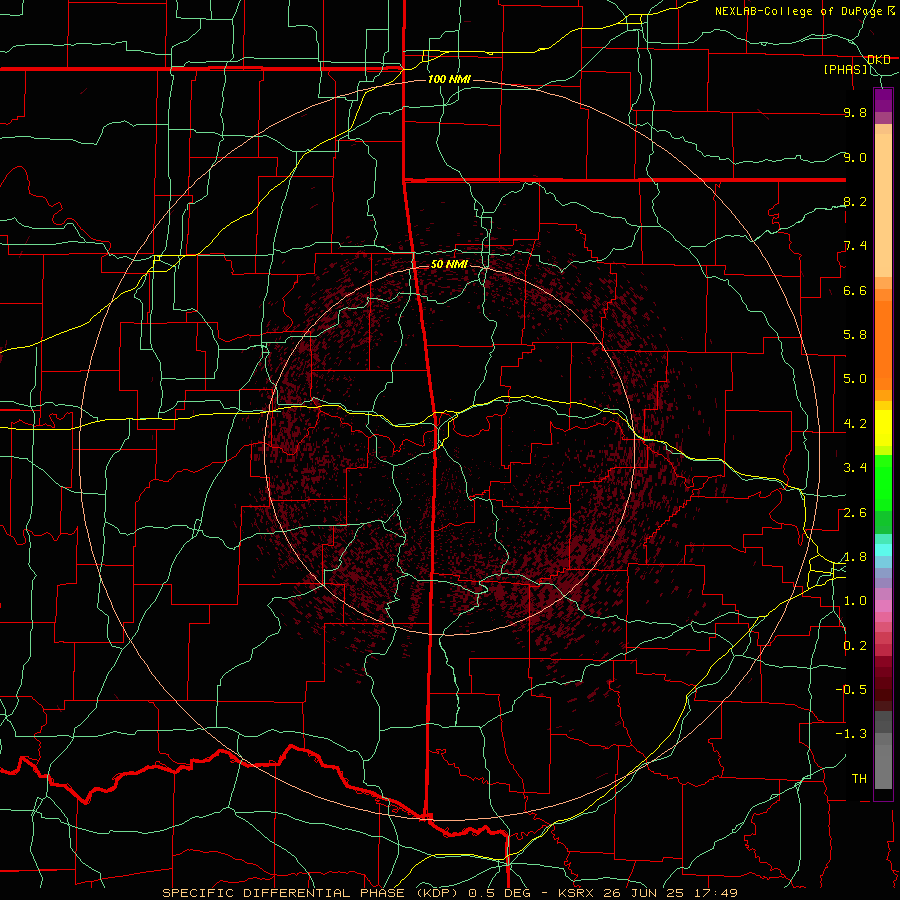
Task: Click the [PHAS] units label
Action: tap(845, 70)
